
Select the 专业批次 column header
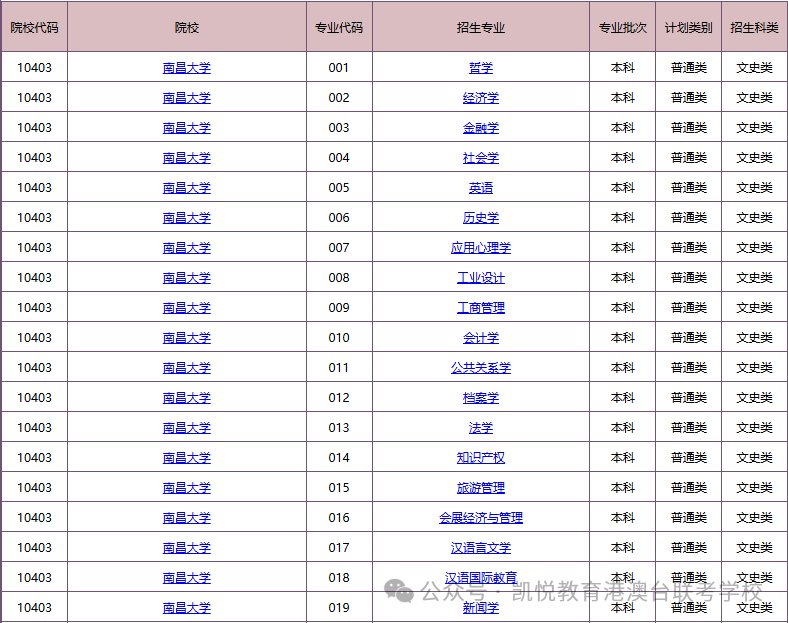(x=622, y=28)
